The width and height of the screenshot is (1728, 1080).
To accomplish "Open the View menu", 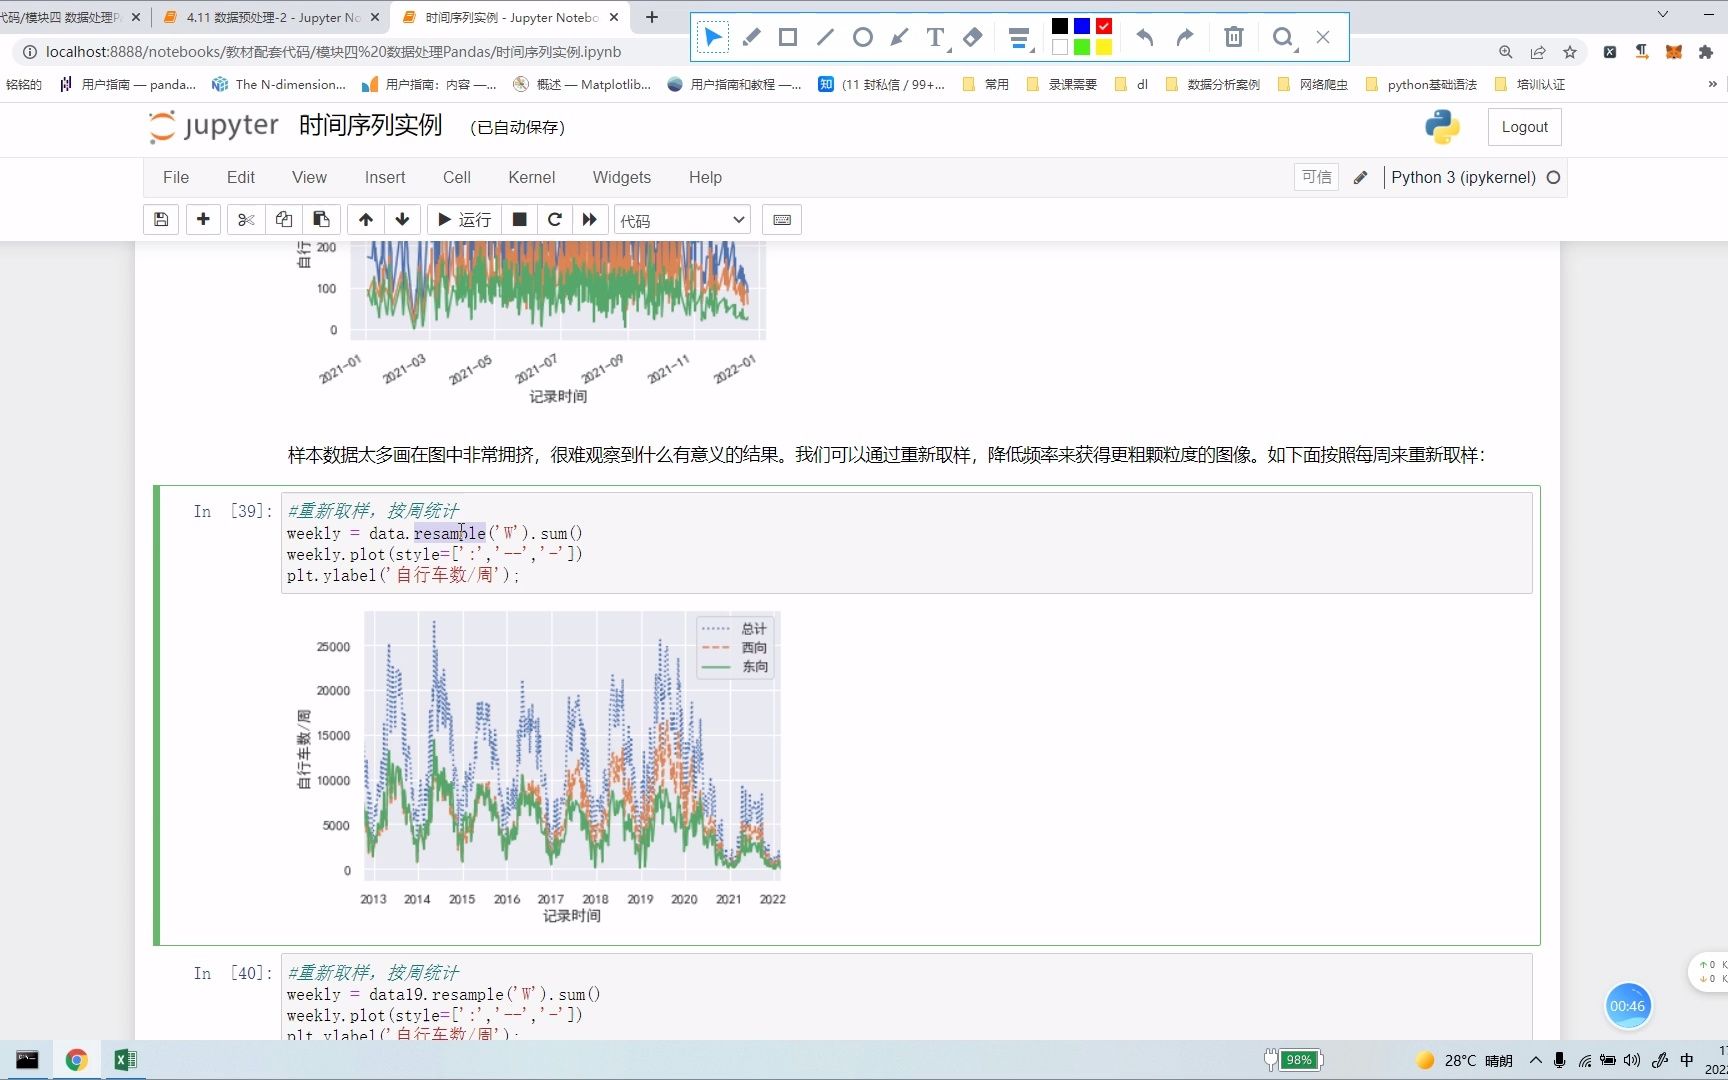I will [309, 177].
